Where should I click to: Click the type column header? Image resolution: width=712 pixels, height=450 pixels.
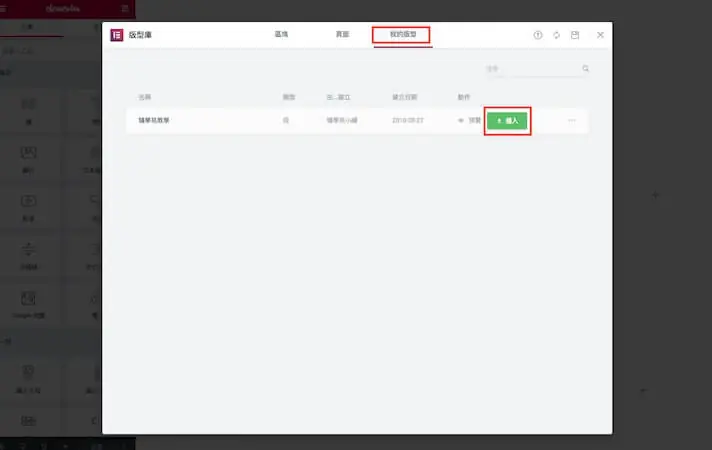click(x=289, y=97)
